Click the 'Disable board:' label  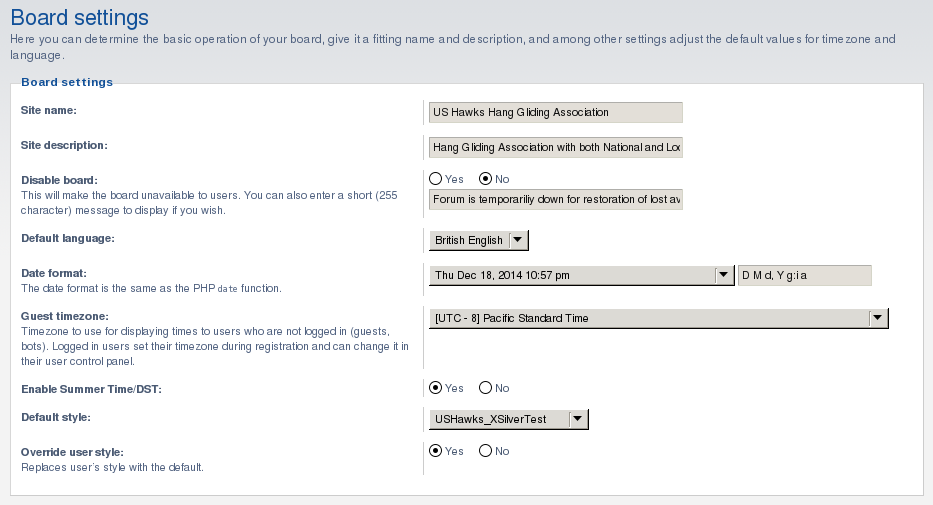[x=60, y=180]
